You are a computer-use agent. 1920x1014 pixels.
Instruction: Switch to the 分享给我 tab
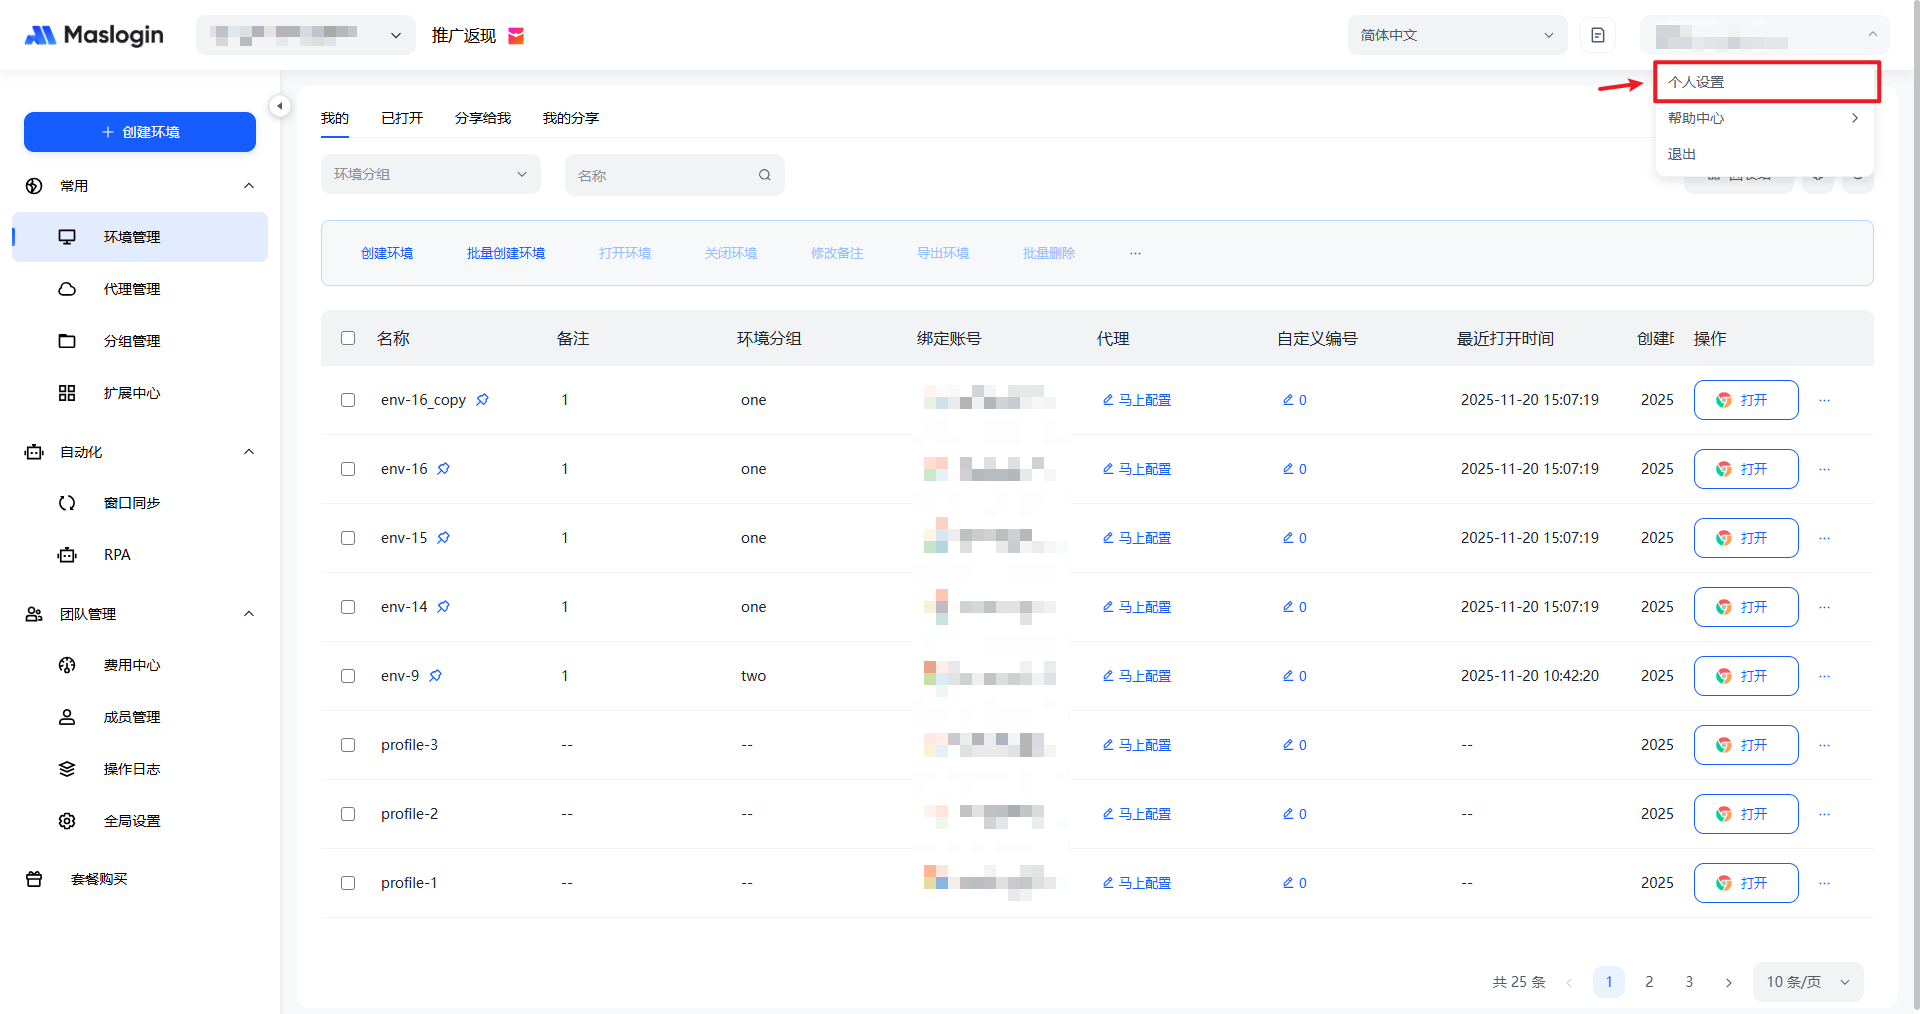point(482,118)
